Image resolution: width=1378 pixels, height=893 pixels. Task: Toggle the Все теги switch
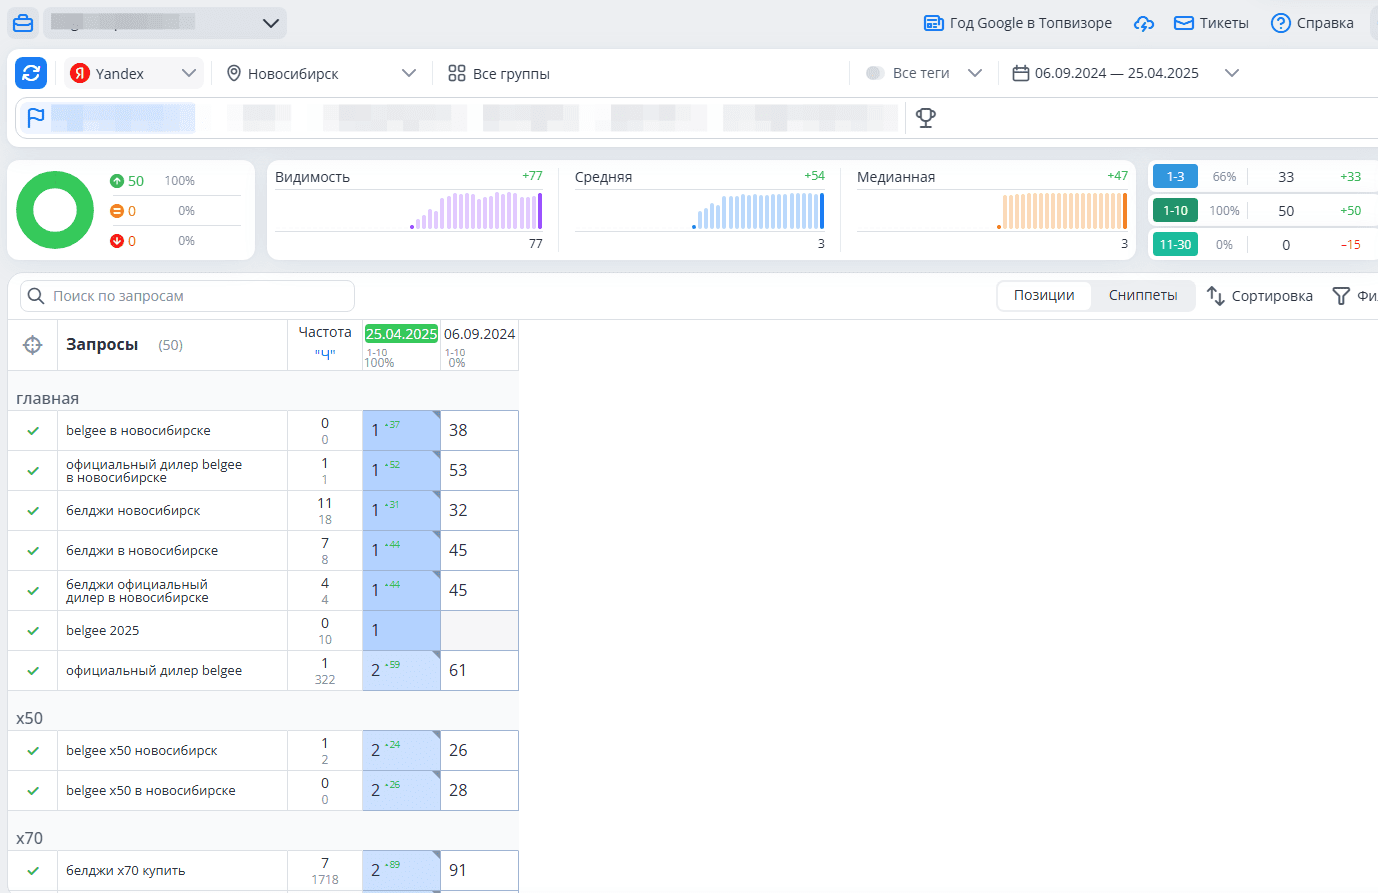(875, 73)
